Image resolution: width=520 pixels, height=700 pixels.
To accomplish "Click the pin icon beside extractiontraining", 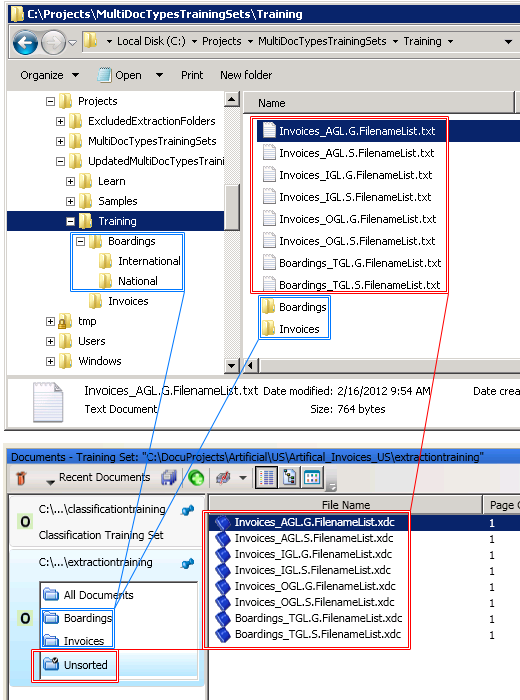I will 187,563.
